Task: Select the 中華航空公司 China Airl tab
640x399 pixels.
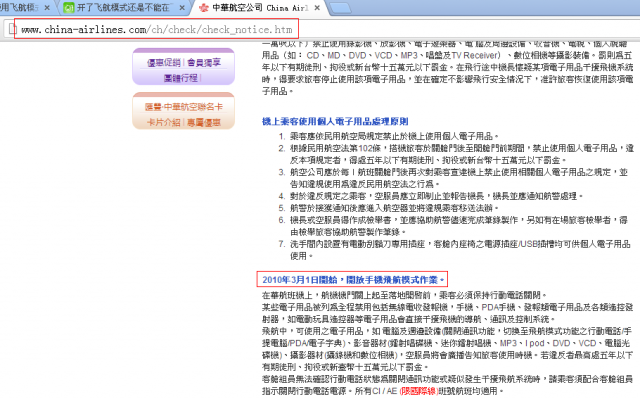Action: (260, 8)
